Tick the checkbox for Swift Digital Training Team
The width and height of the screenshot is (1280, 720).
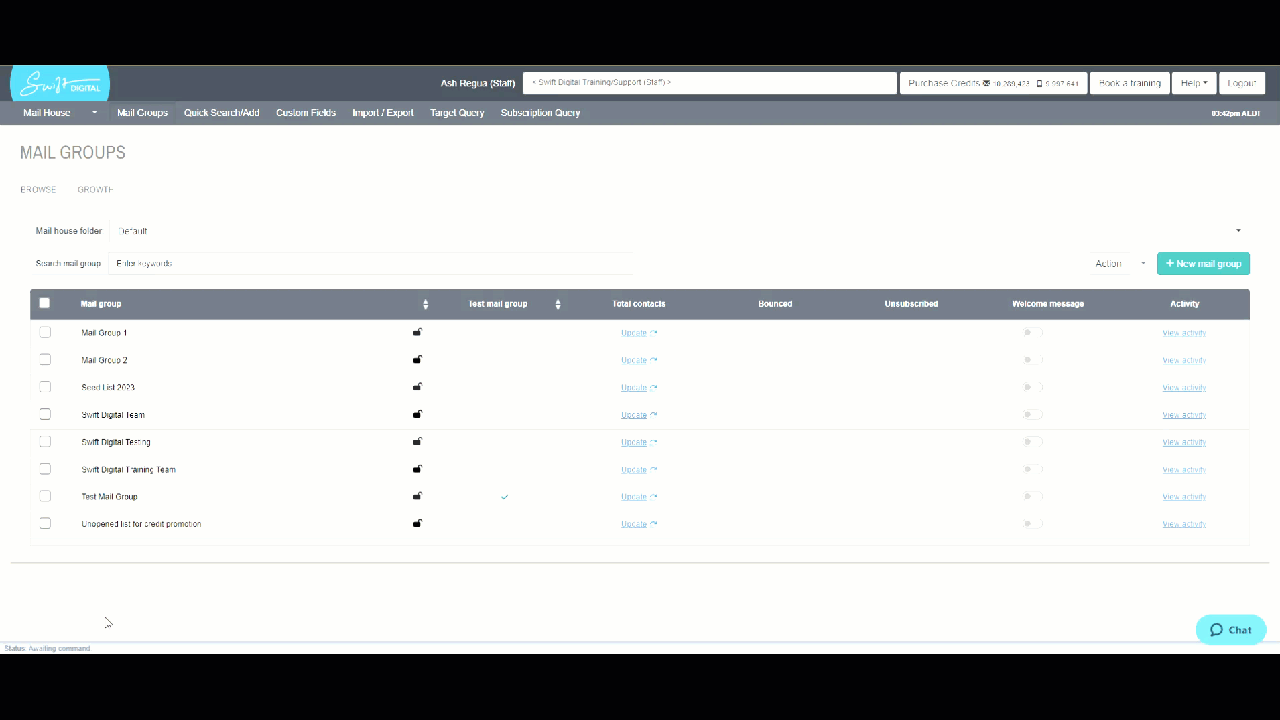point(45,469)
